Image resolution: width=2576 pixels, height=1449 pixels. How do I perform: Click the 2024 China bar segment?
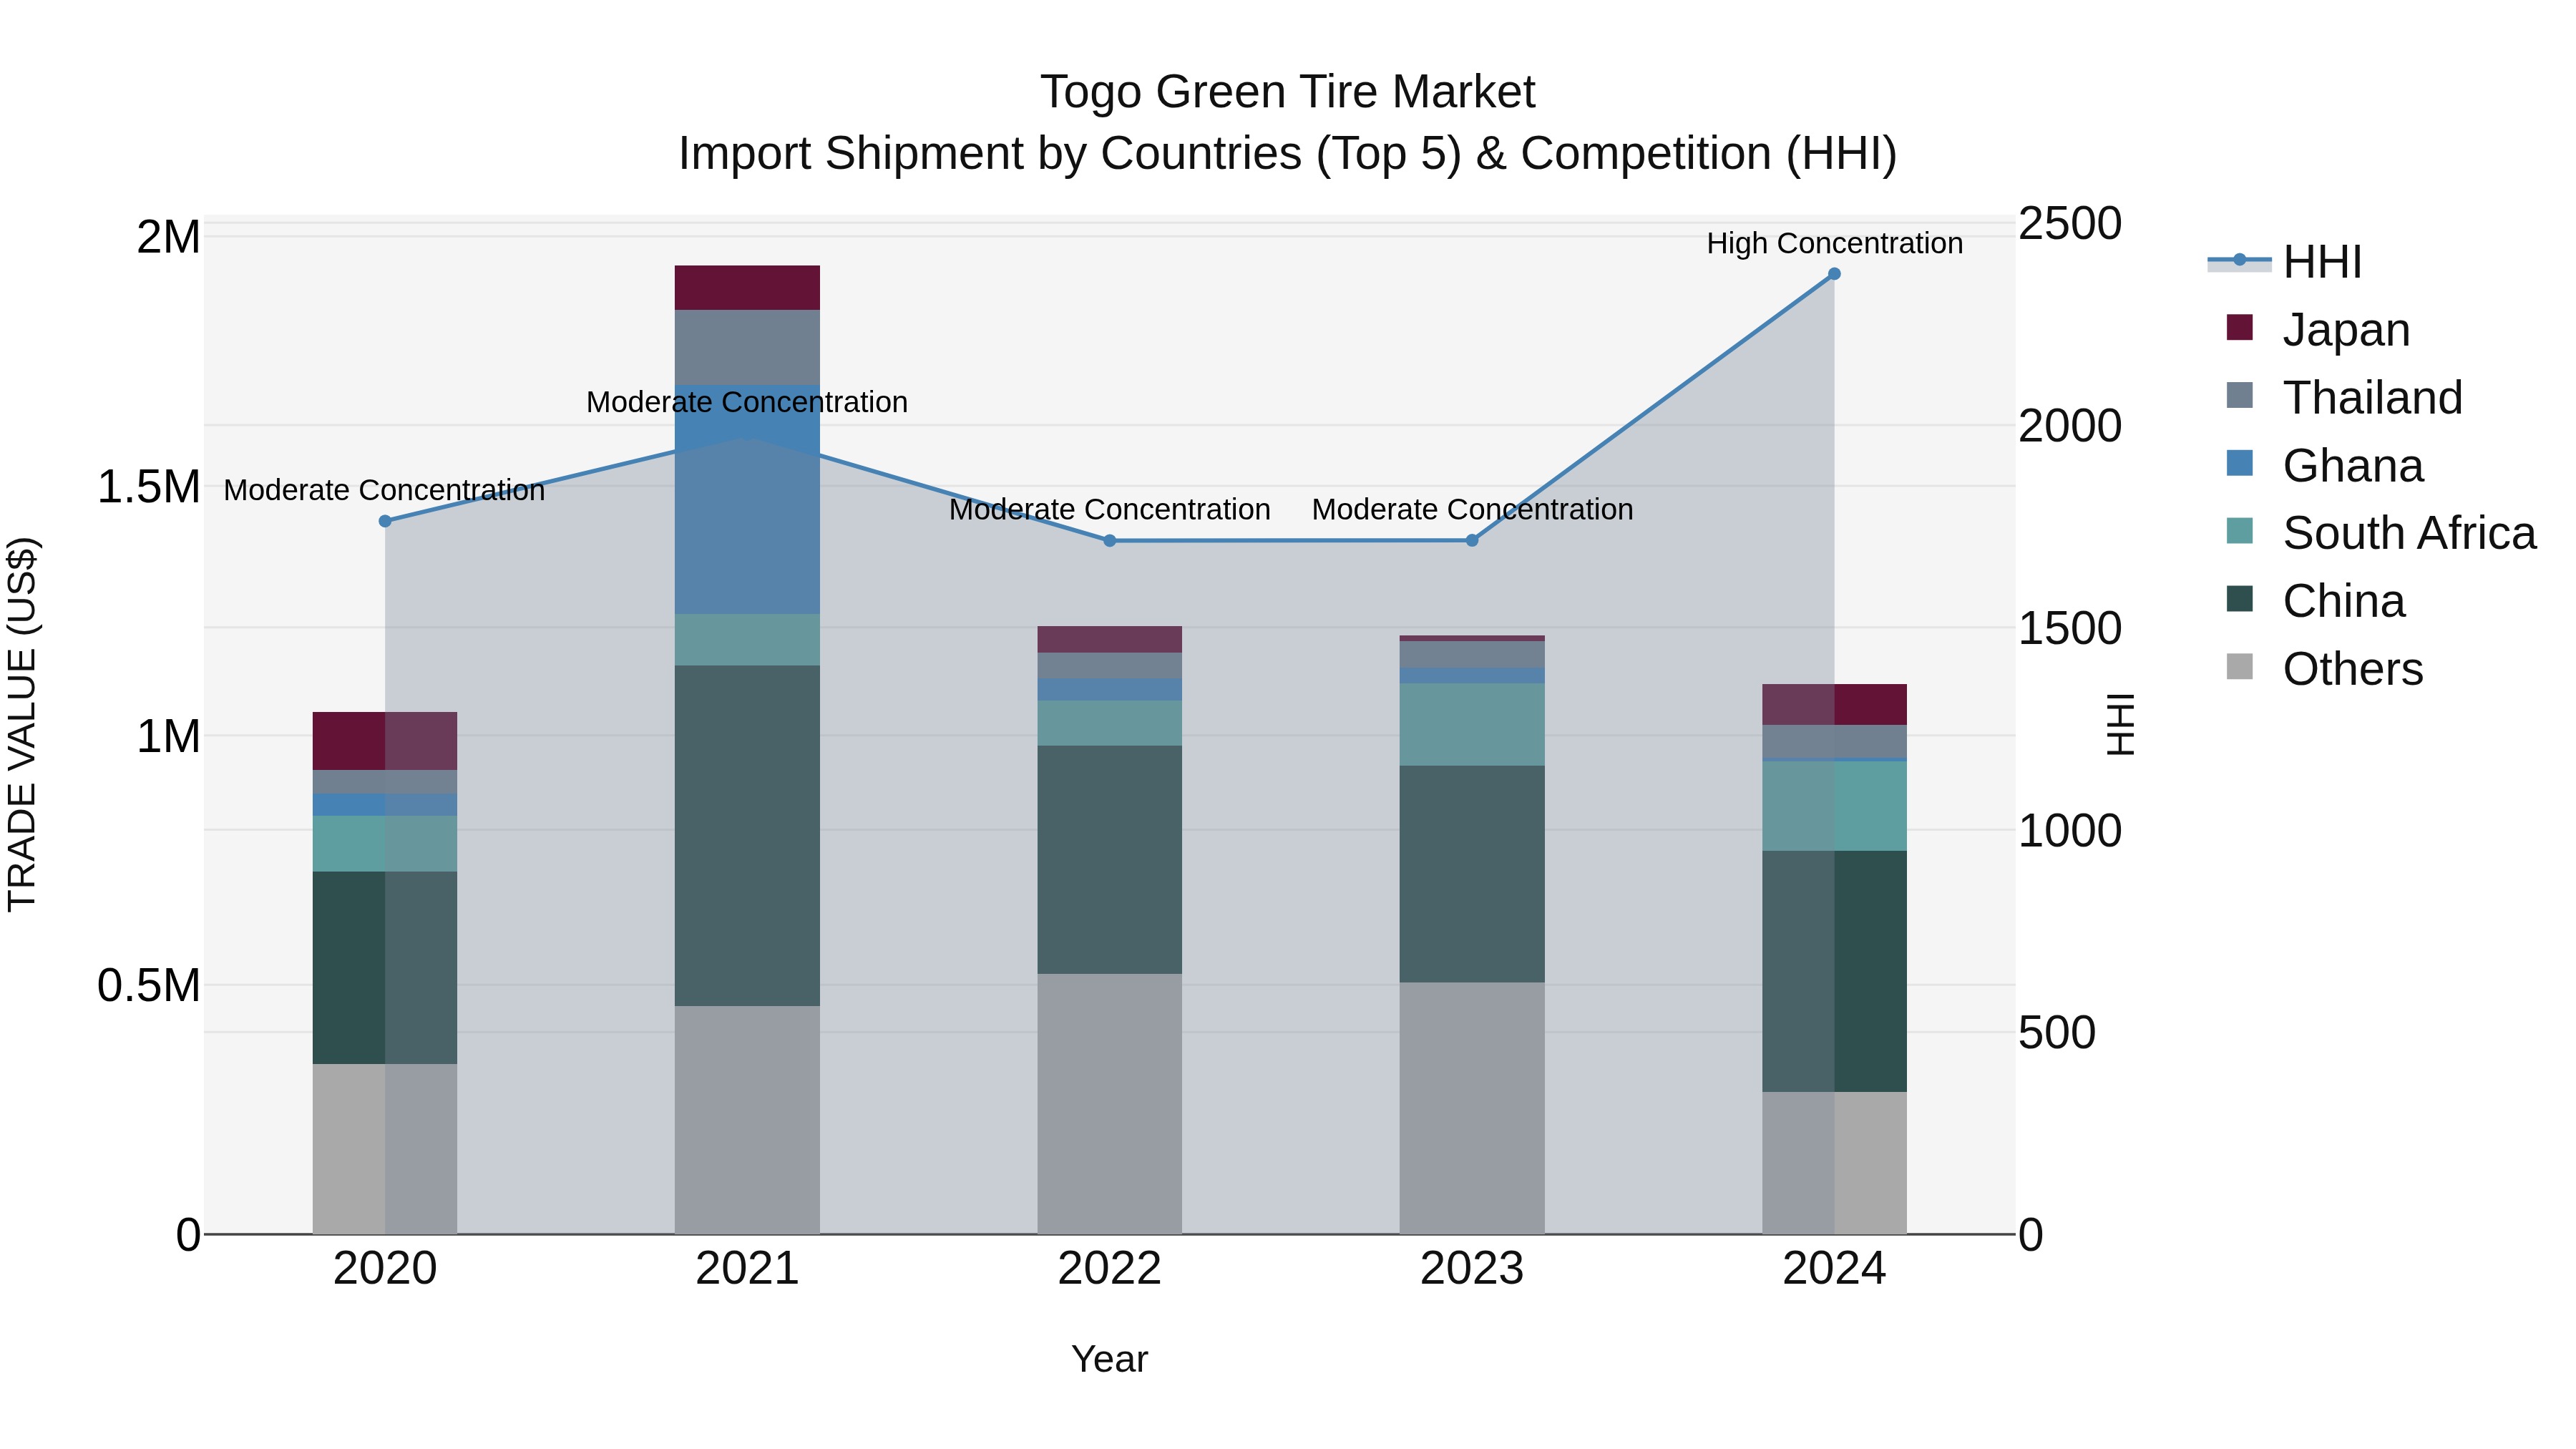pyautogui.click(x=1834, y=971)
